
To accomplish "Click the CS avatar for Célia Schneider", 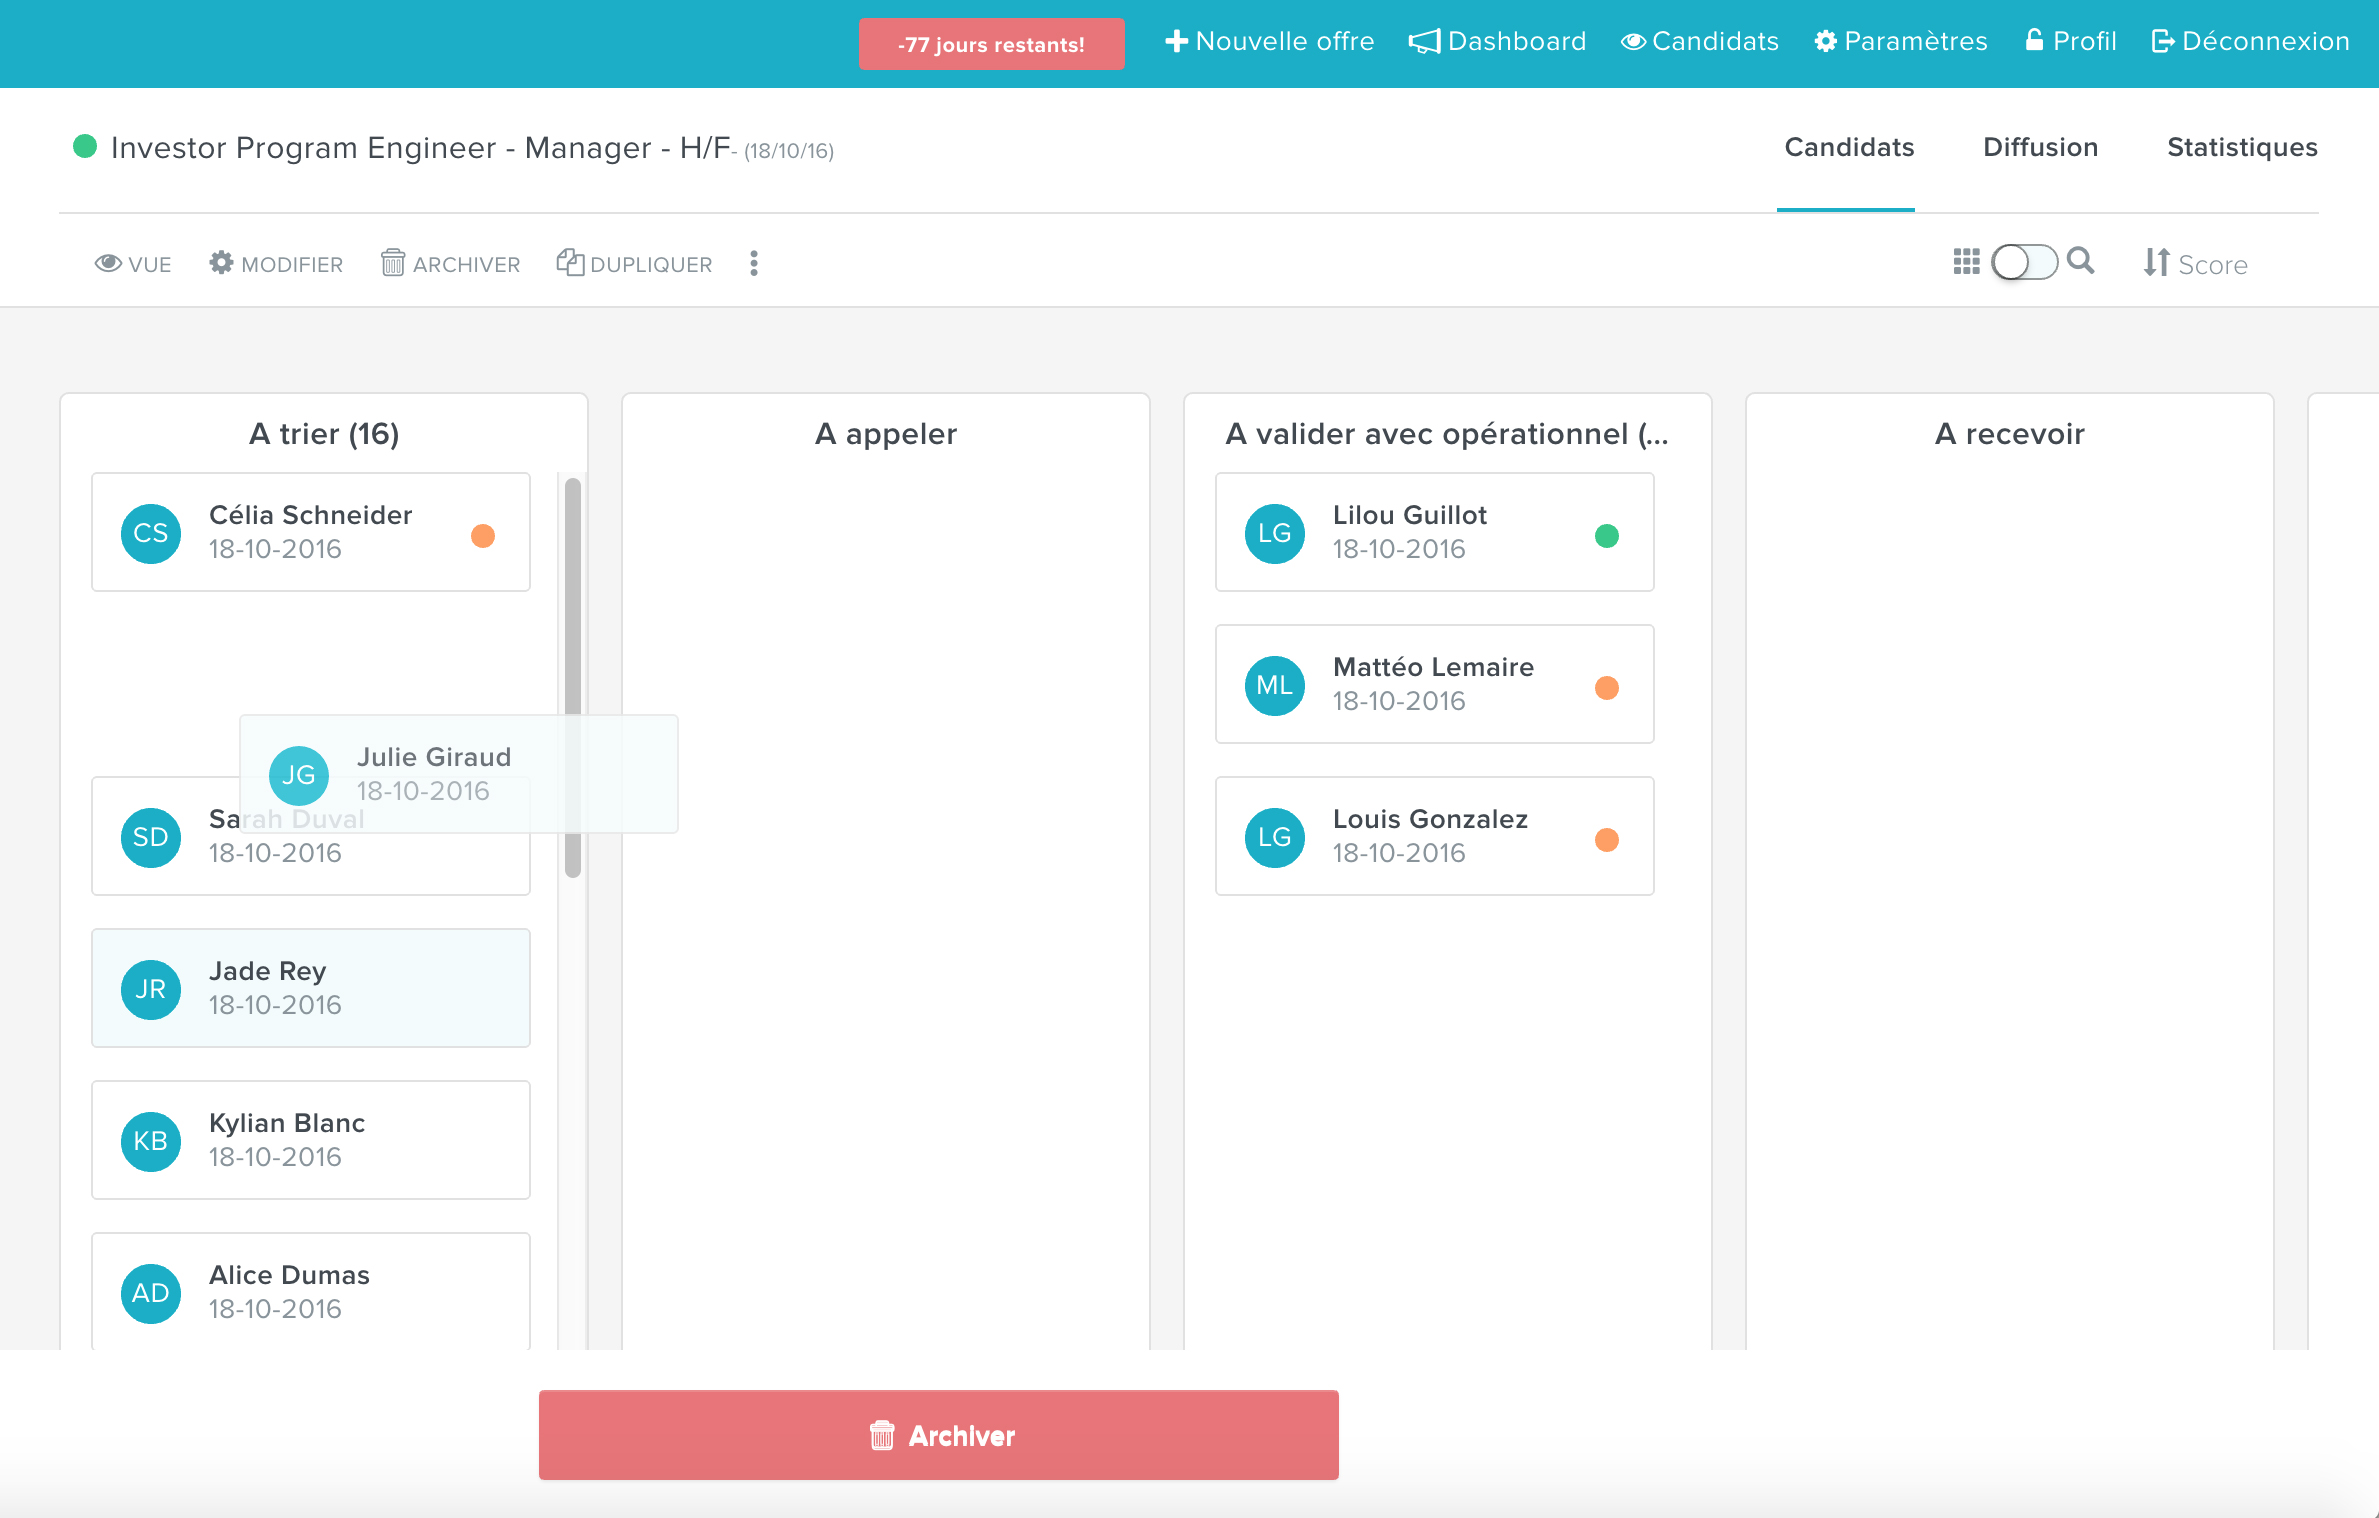I will pos(151,533).
